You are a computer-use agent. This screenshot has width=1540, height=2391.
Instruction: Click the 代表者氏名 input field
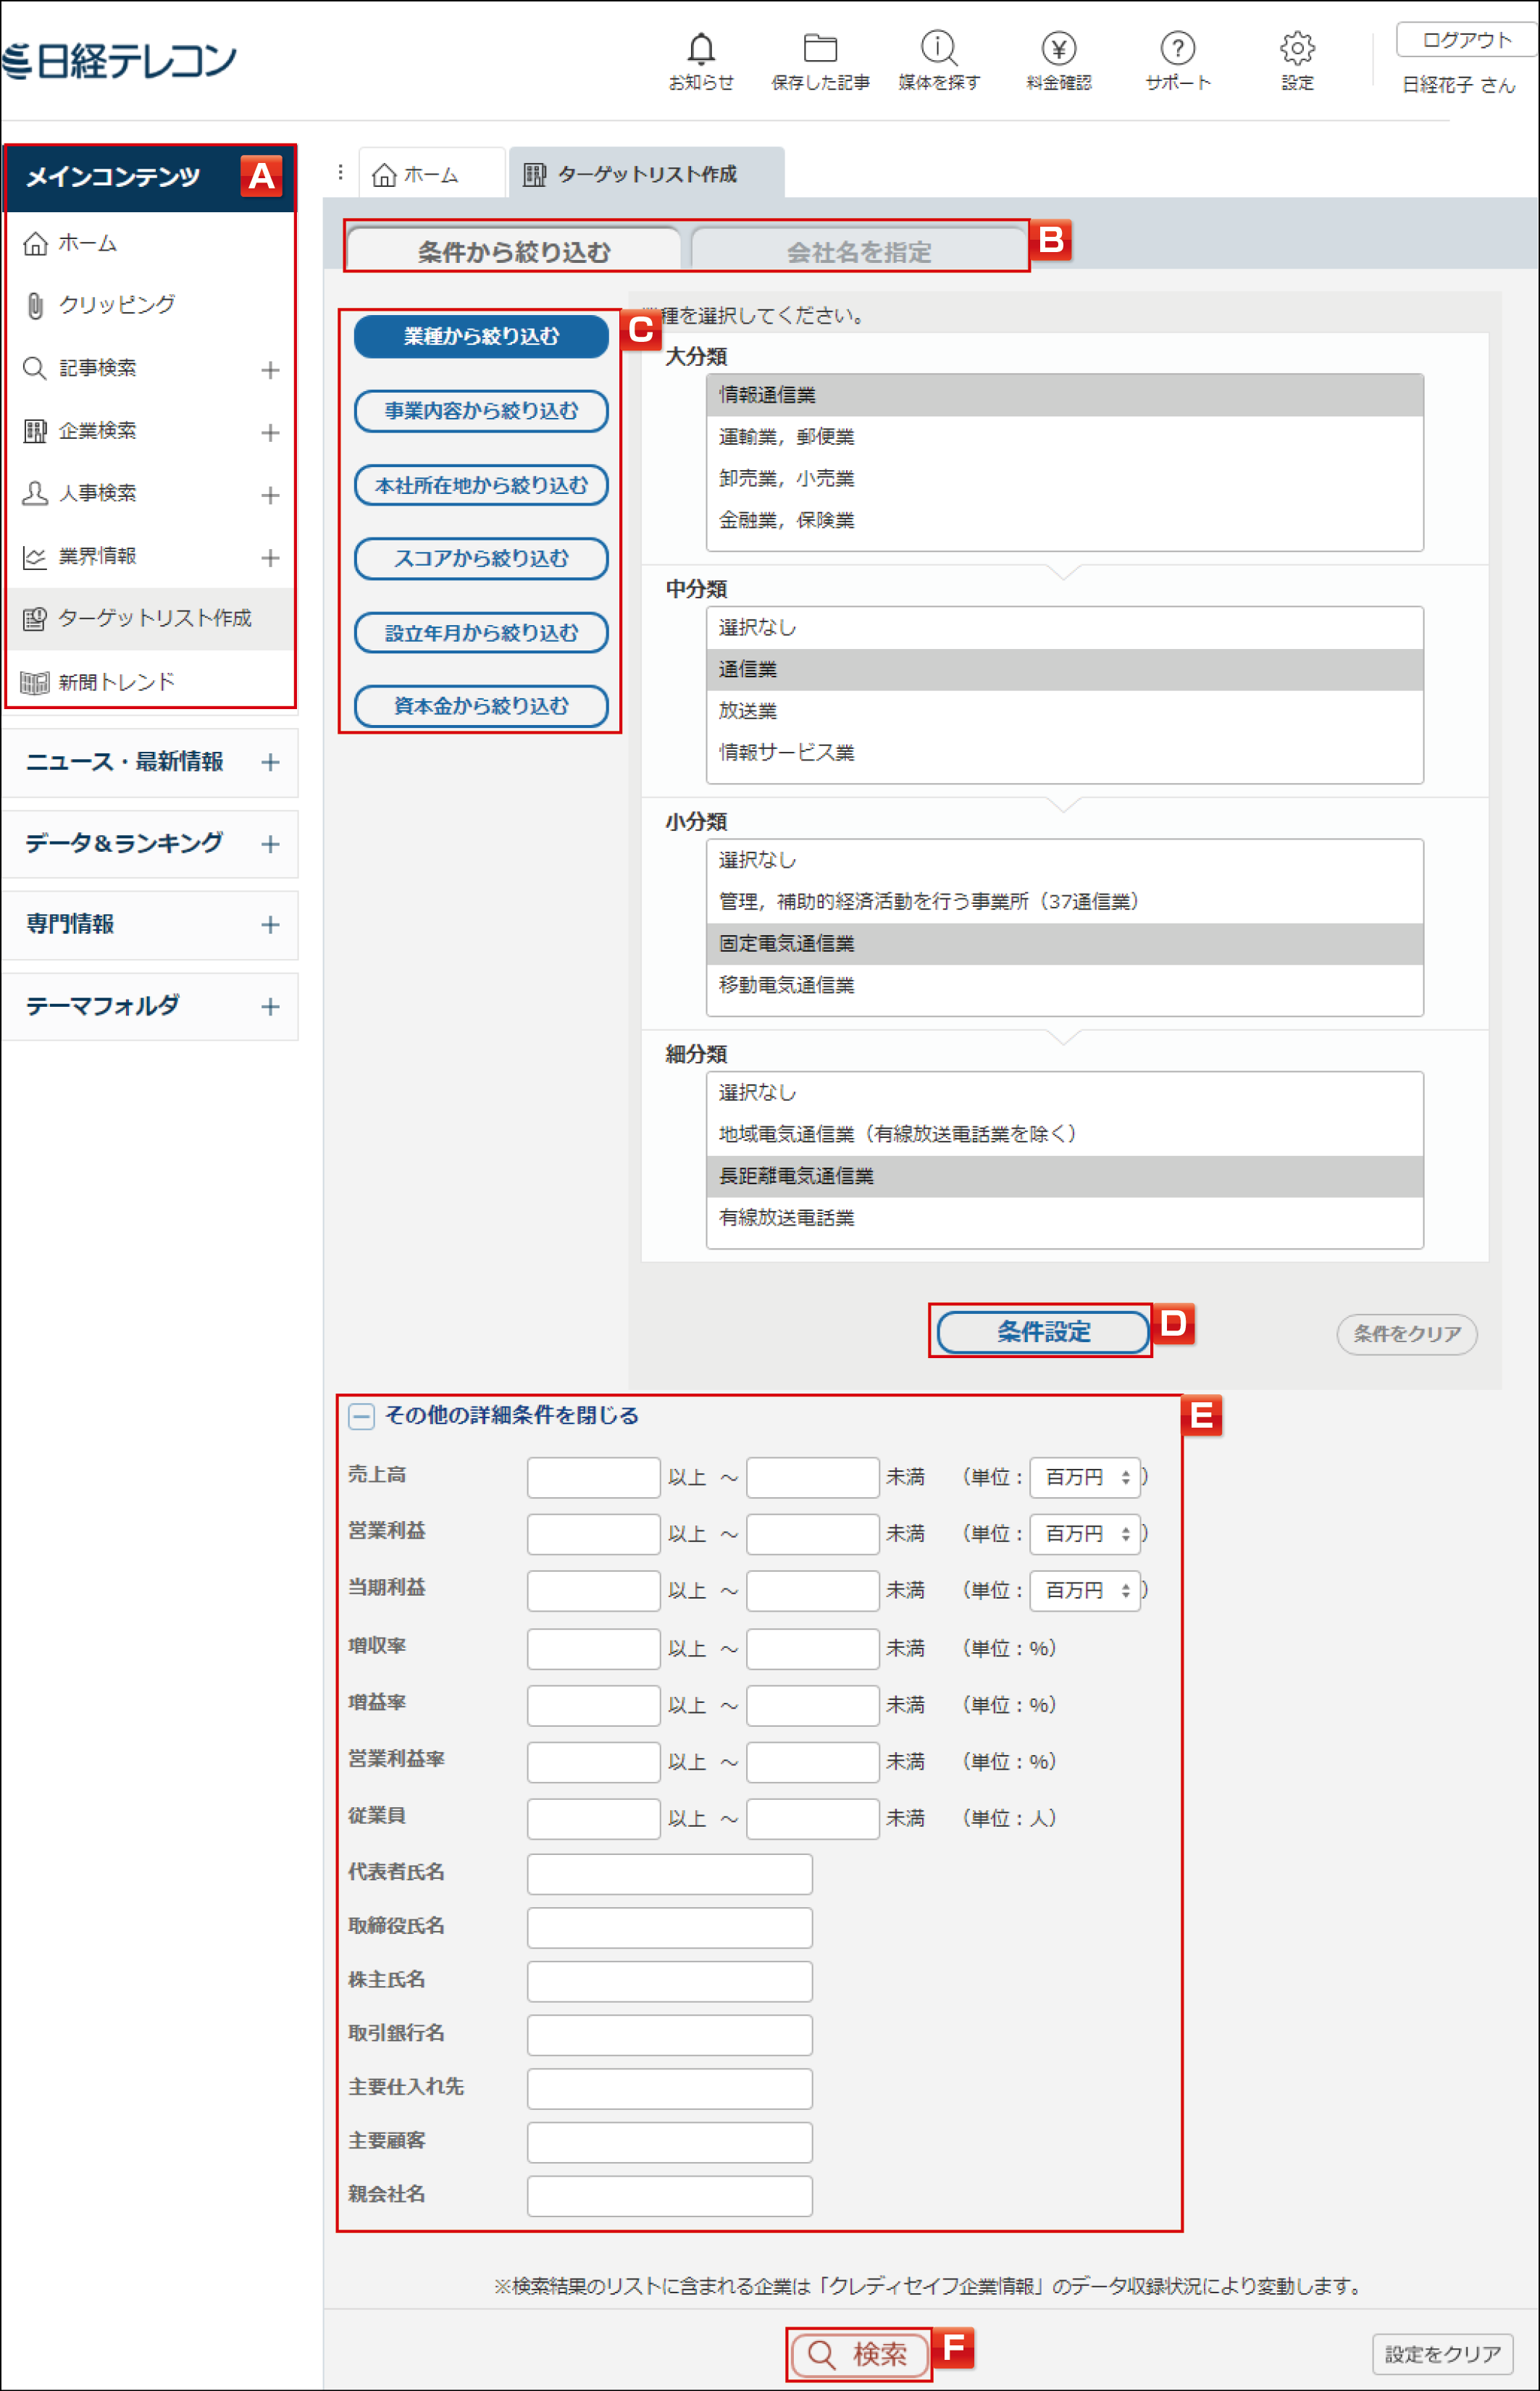click(669, 1874)
